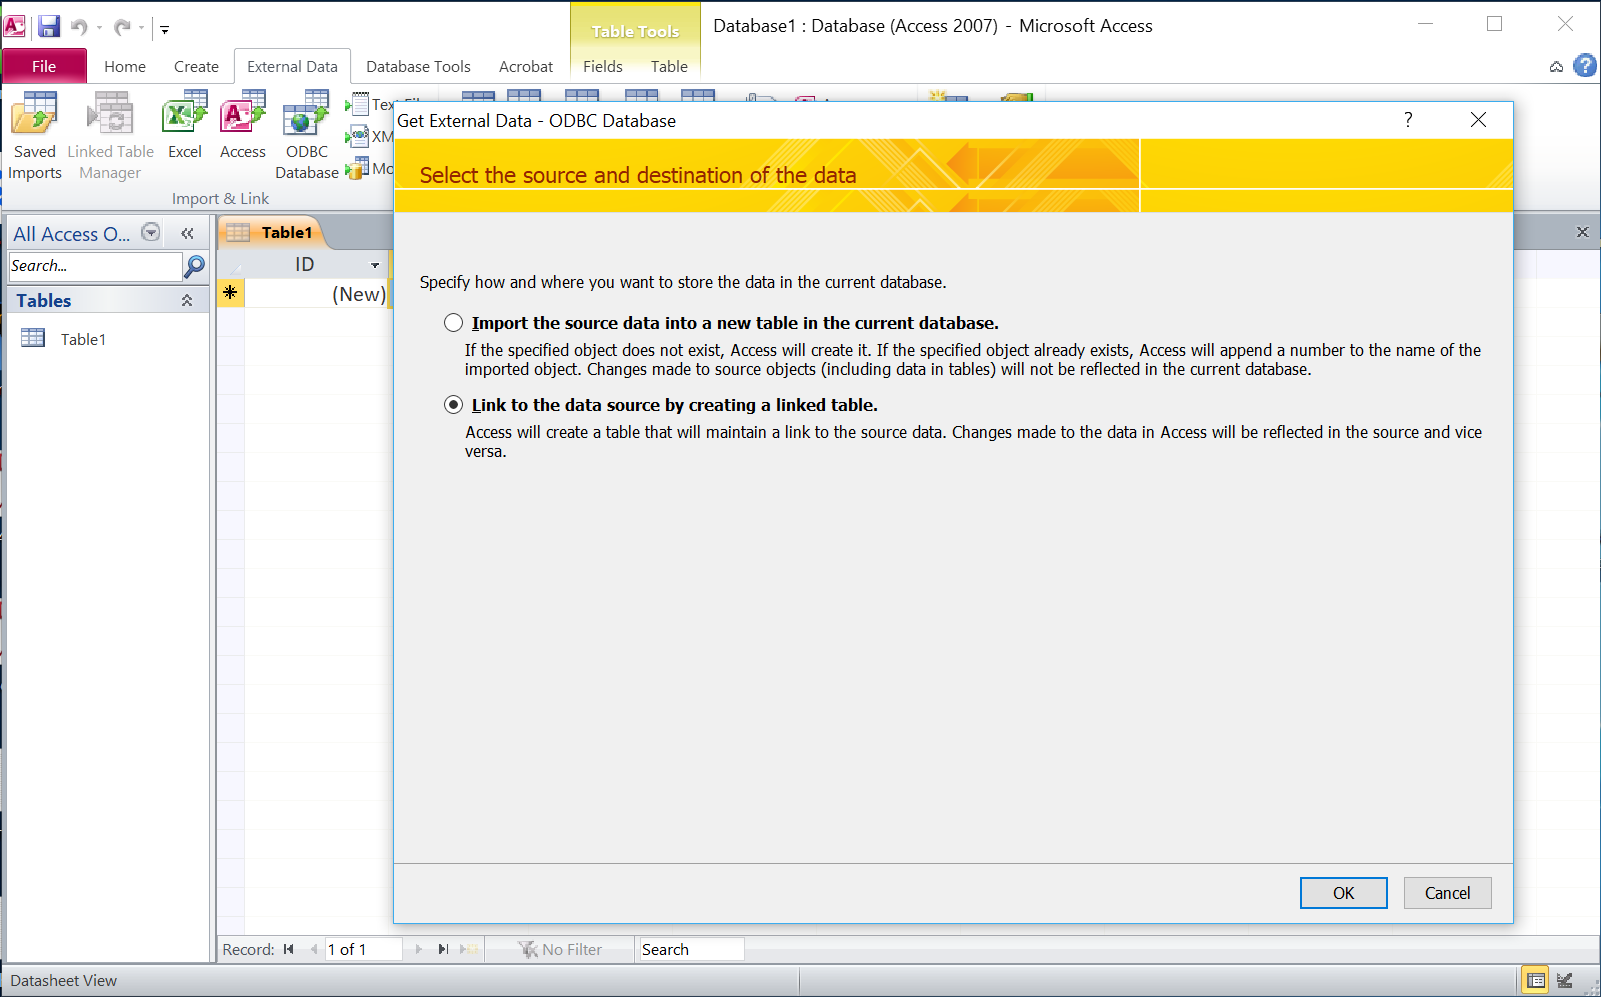Switch to the Create ribbon tab
Screen dimensions: 1601x997
196,66
